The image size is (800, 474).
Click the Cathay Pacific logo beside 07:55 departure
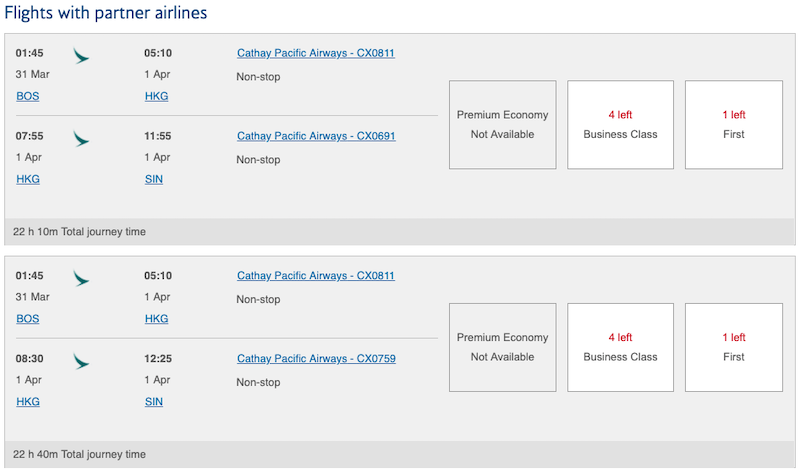[81, 139]
